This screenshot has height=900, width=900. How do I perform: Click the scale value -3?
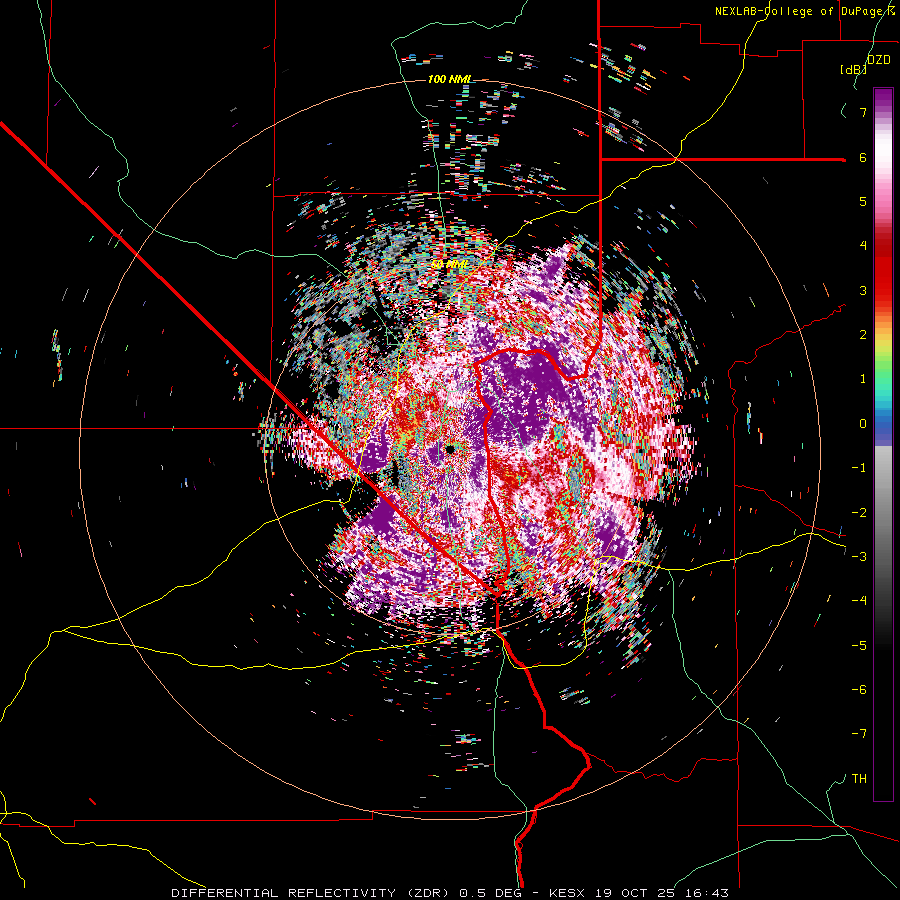[x=859, y=557]
